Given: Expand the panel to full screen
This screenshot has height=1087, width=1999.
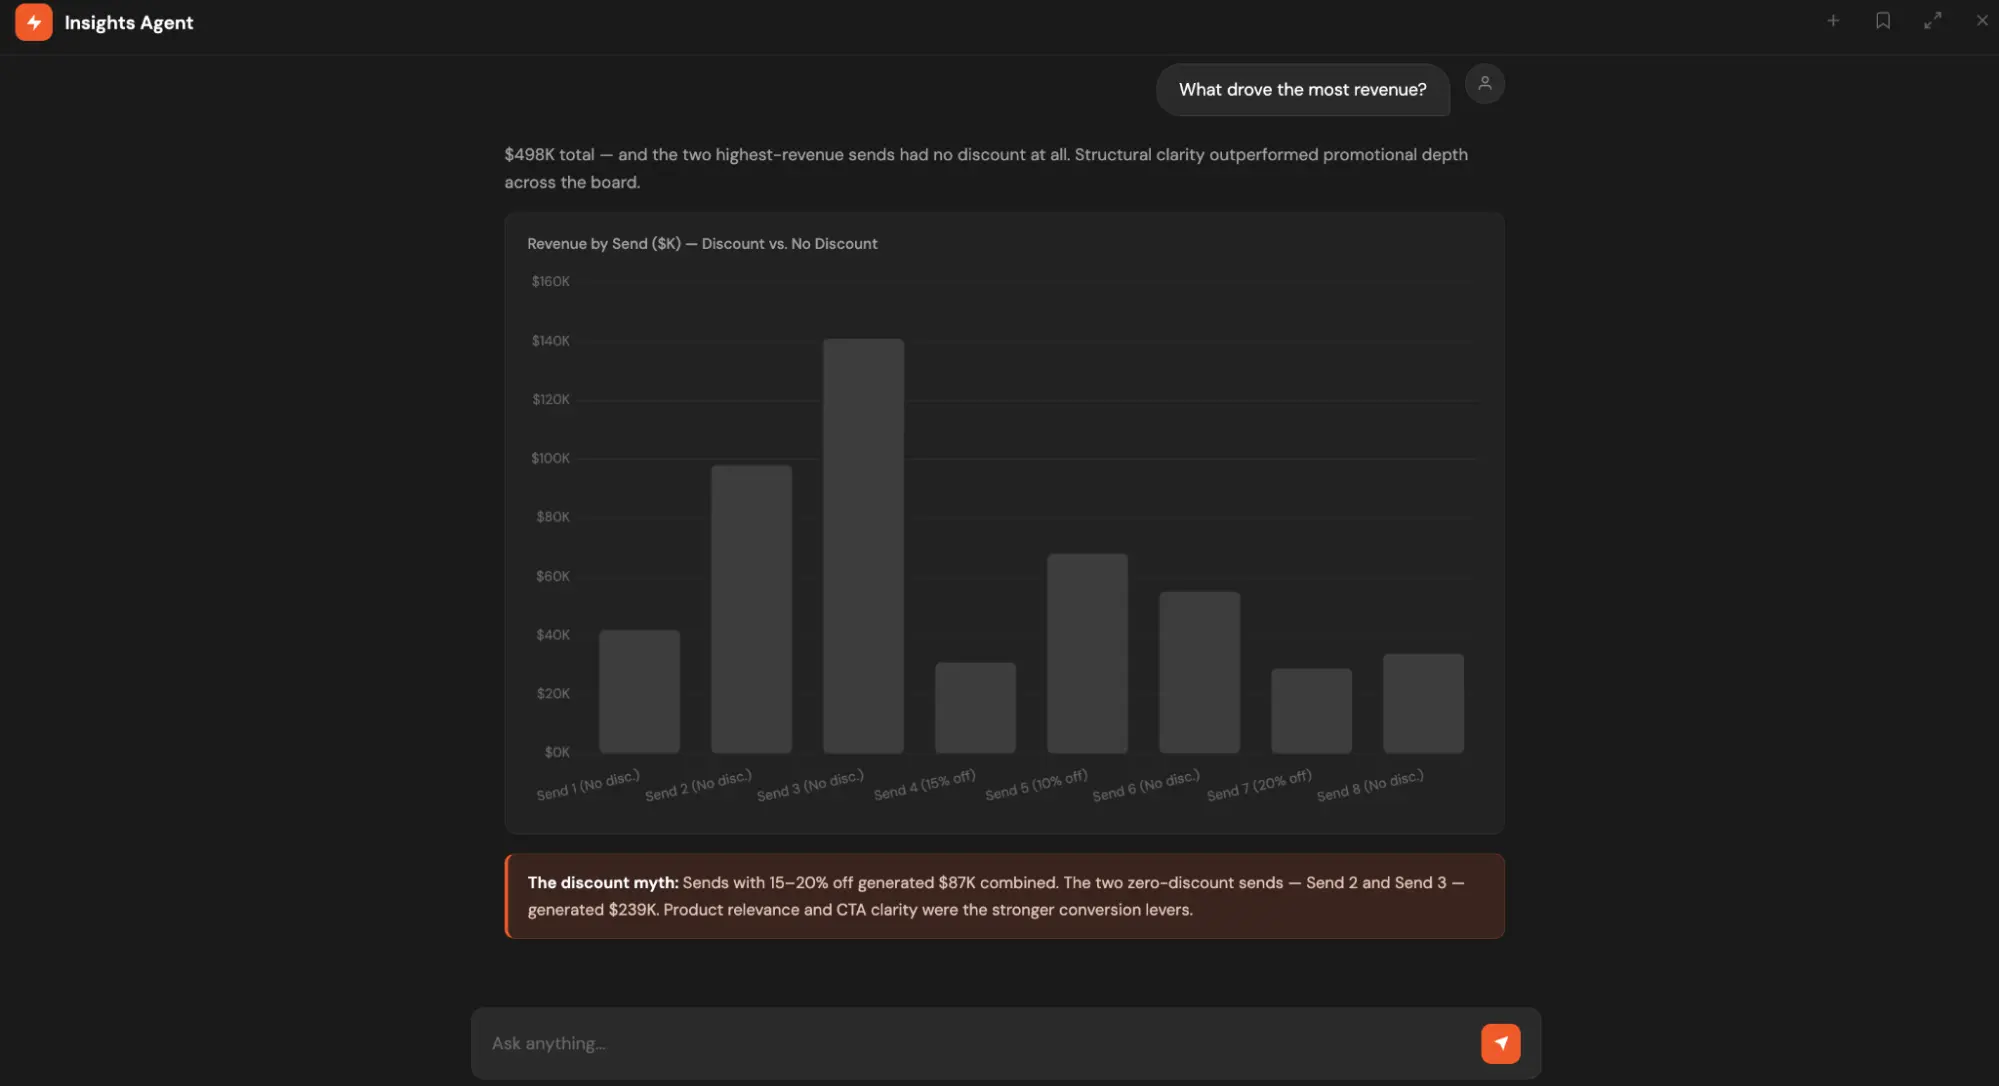Looking at the screenshot, I should (1933, 21).
